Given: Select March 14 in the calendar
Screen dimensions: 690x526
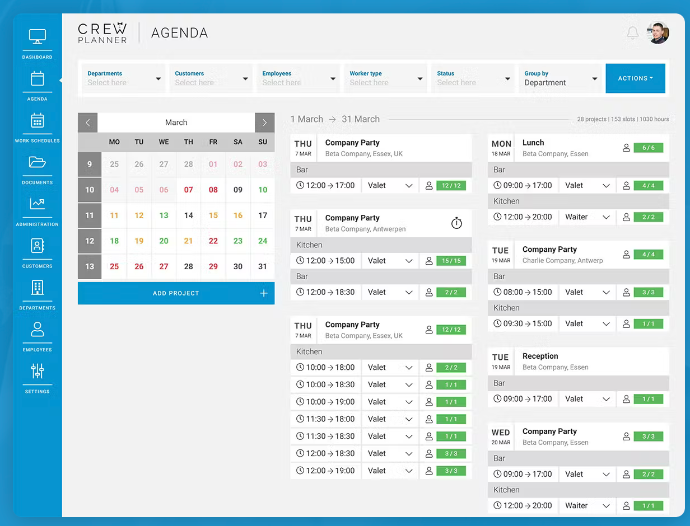Looking at the screenshot, I should point(188,215).
